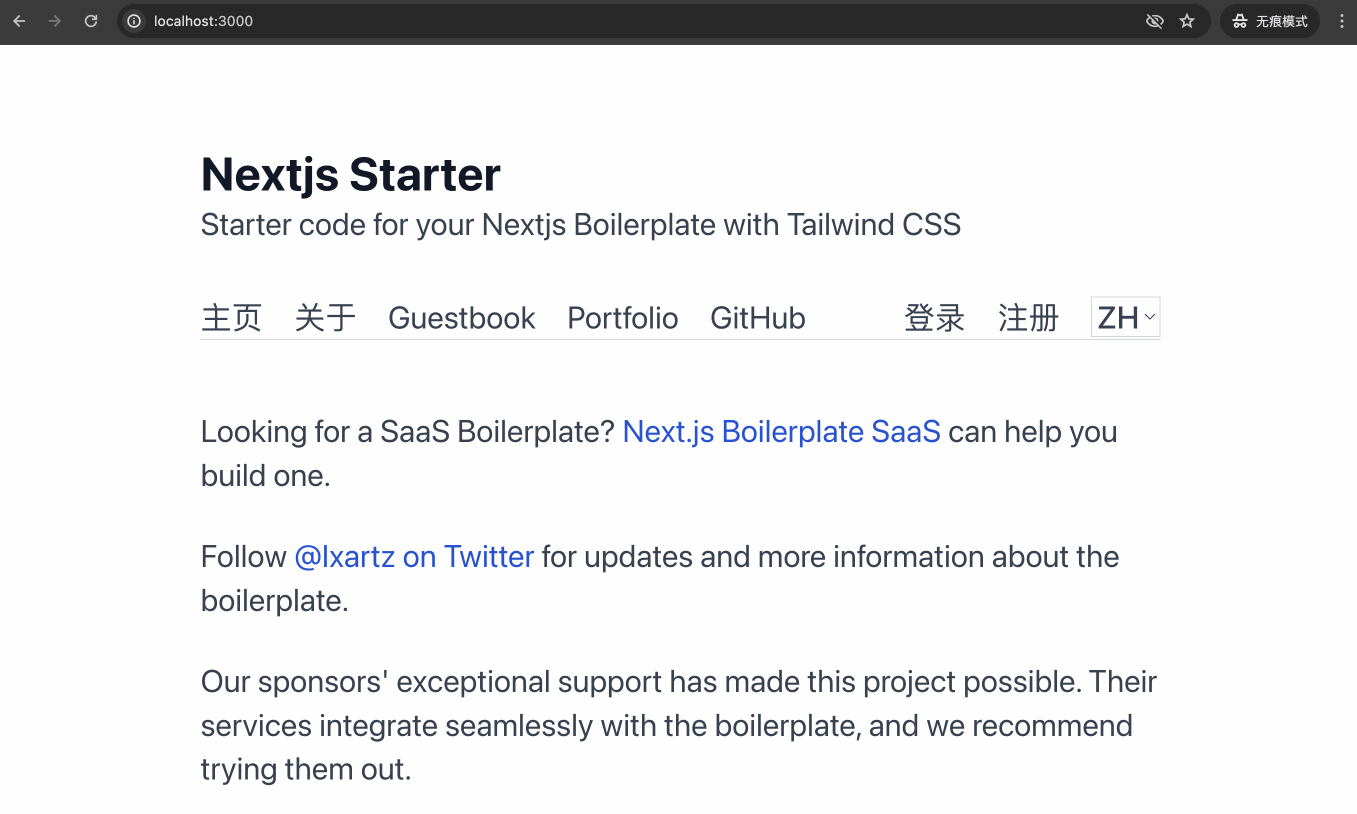Image resolution: width=1357 pixels, height=814 pixels.
Task: Open the browser three-dot menu
Action: pos(1341,21)
